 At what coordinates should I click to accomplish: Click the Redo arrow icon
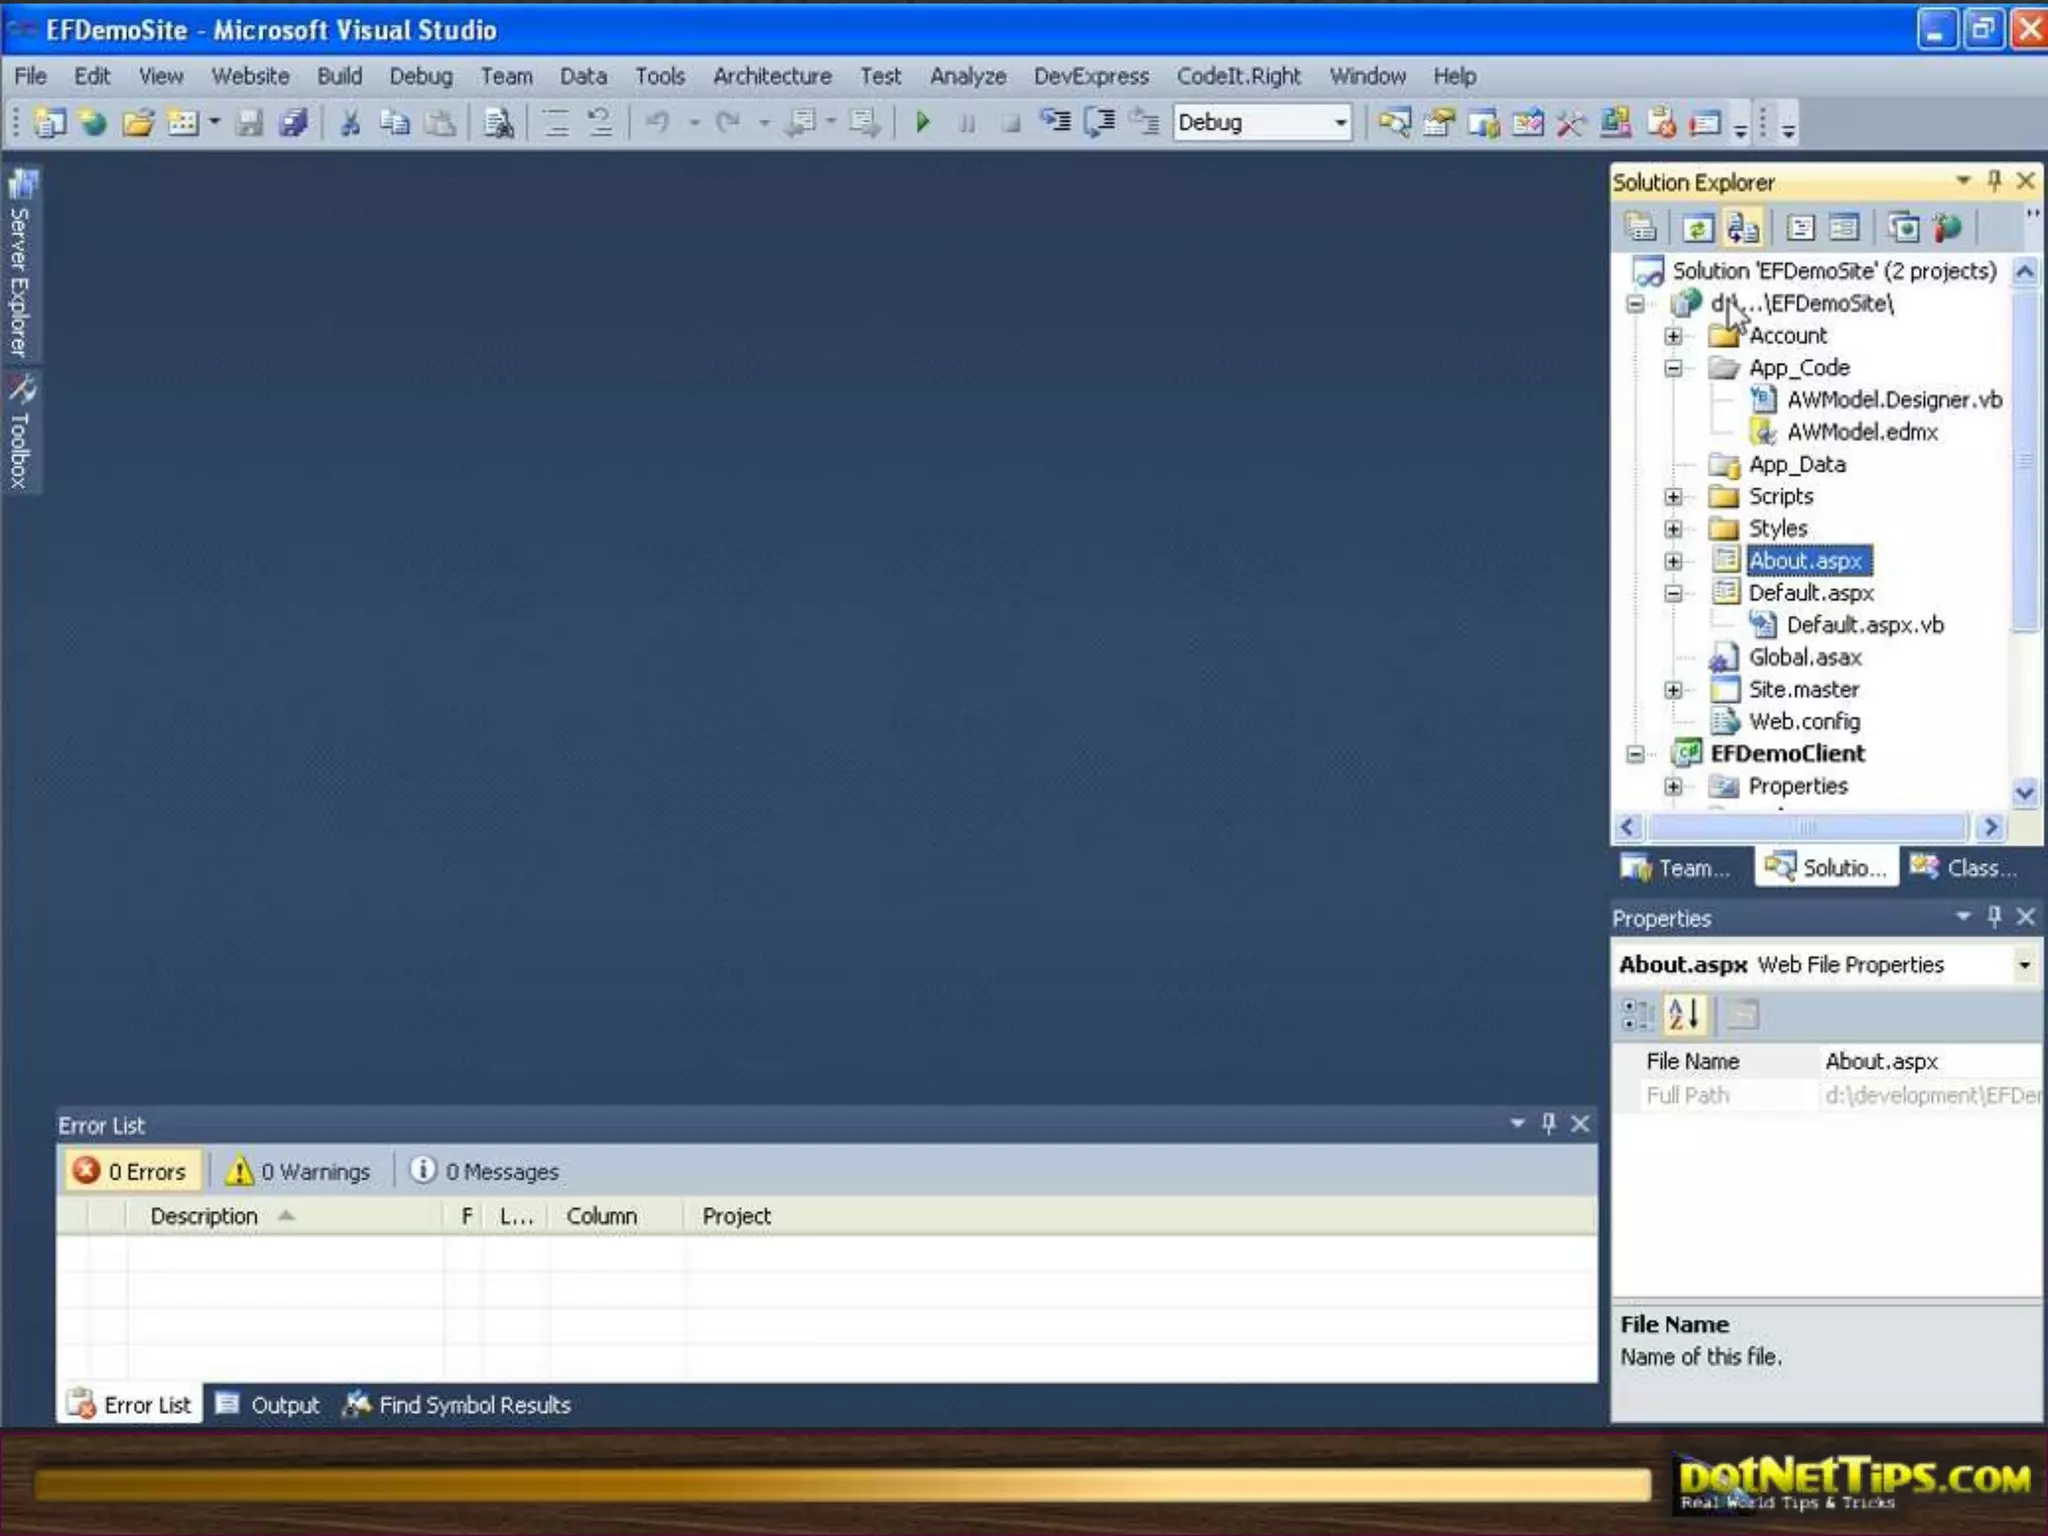(728, 123)
